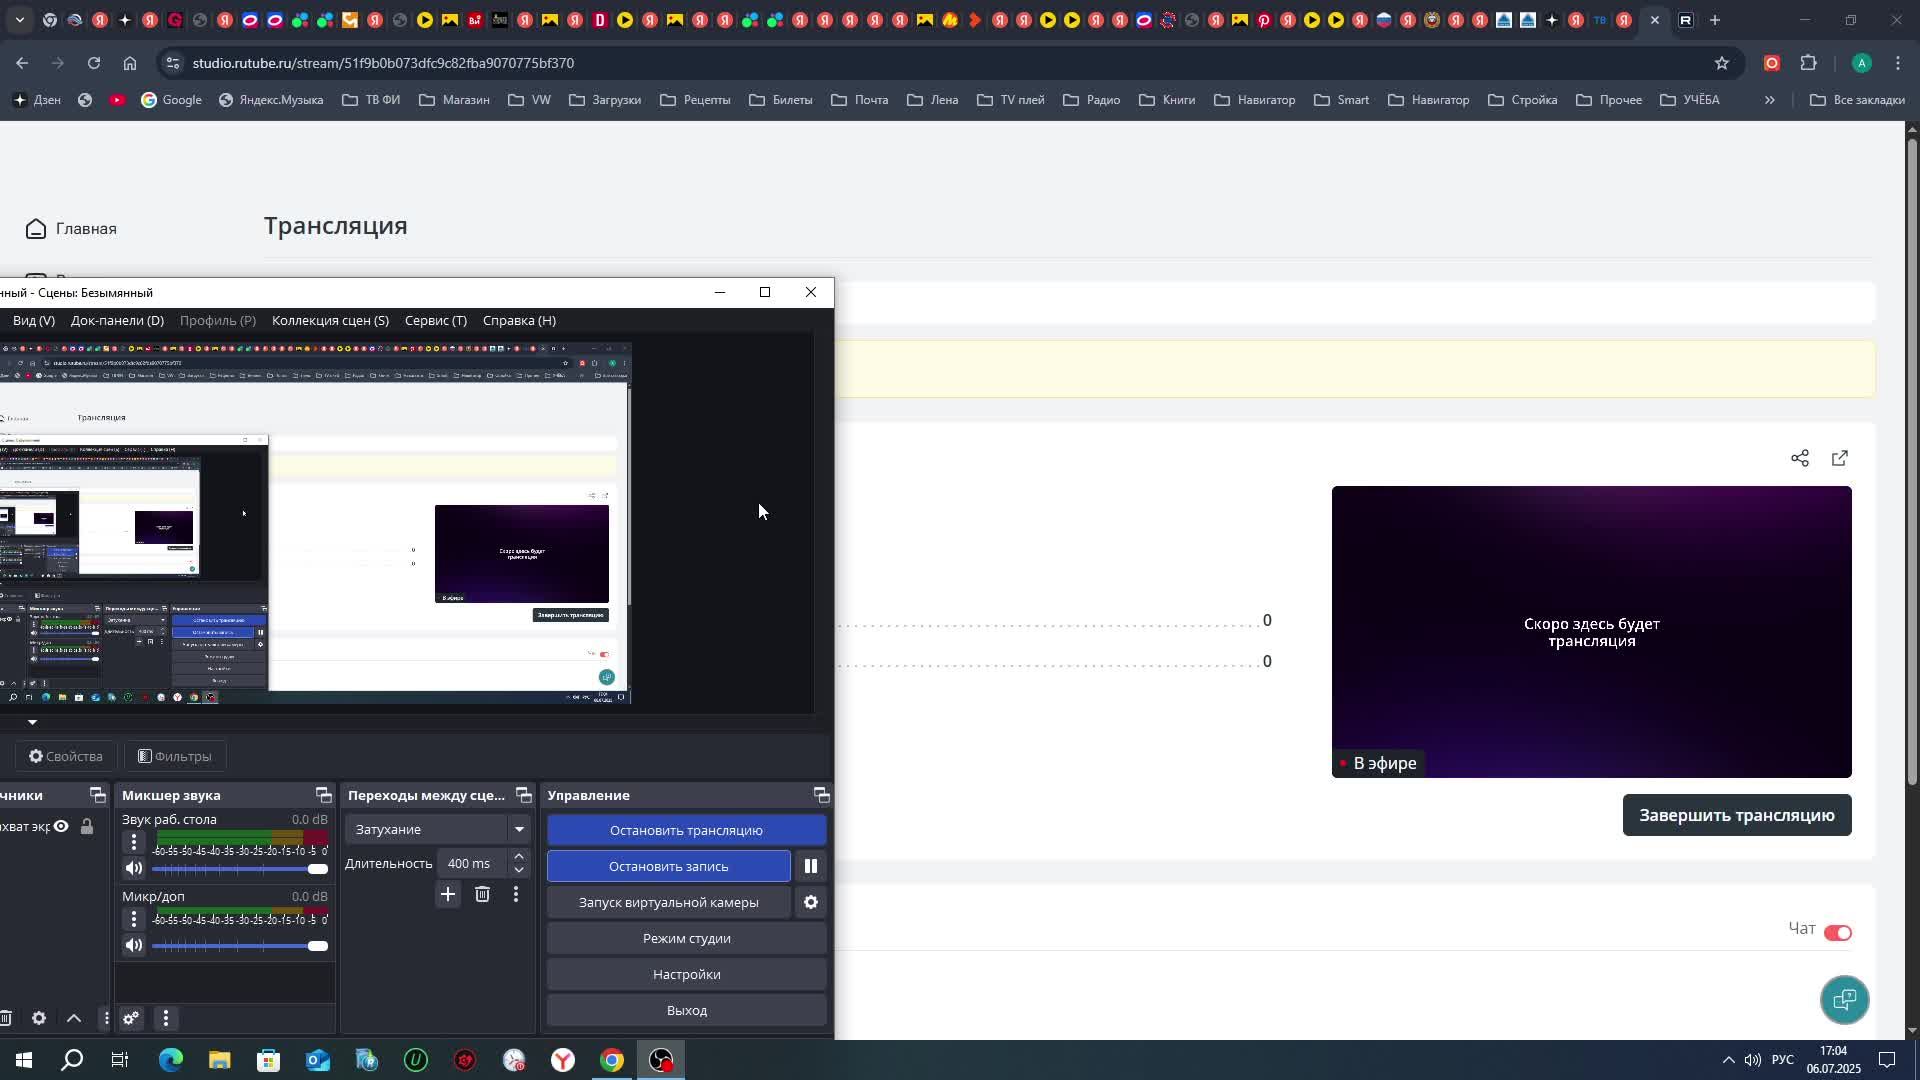The width and height of the screenshot is (1920, 1080).
Task: Open options menu for Звук раб. стола
Action: click(134, 842)
